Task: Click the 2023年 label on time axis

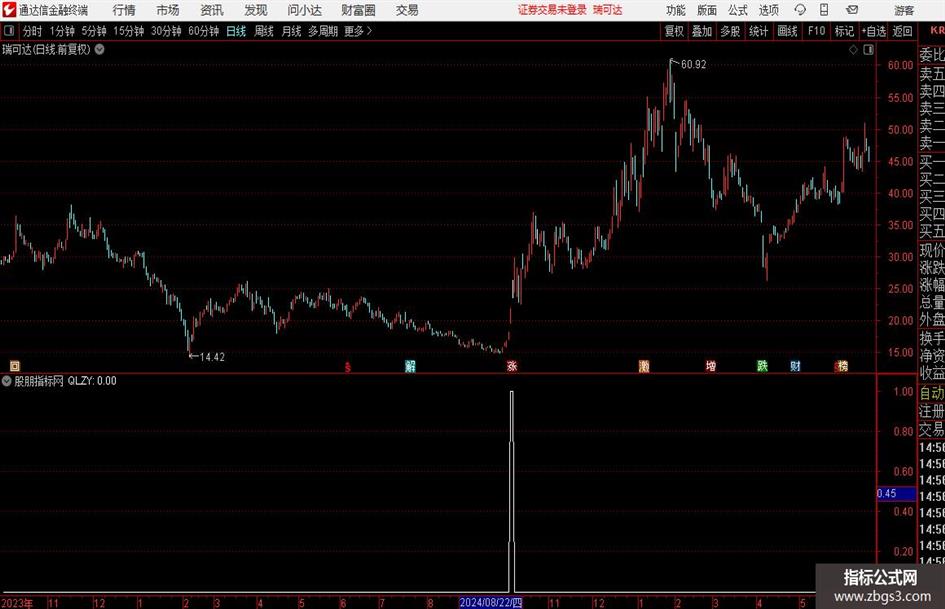Action: pyautogui.click(x=17, y=603)
